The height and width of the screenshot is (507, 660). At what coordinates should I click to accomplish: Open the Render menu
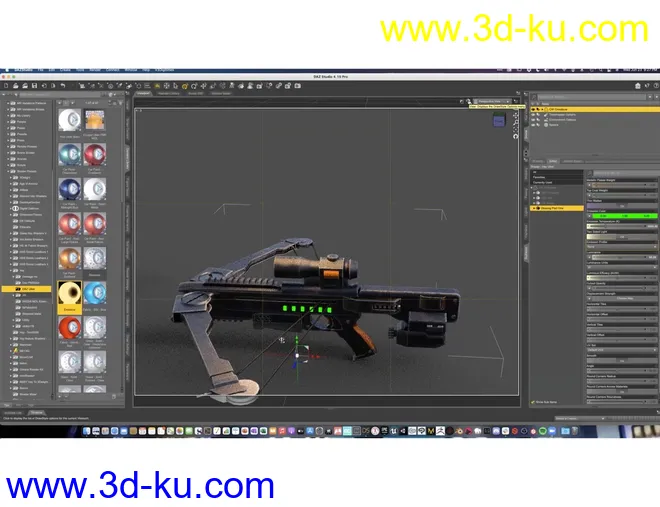pos(95,70)
